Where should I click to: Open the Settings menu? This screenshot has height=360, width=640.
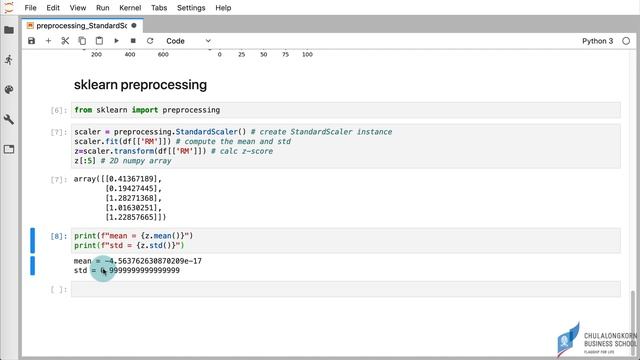(191, 8)
